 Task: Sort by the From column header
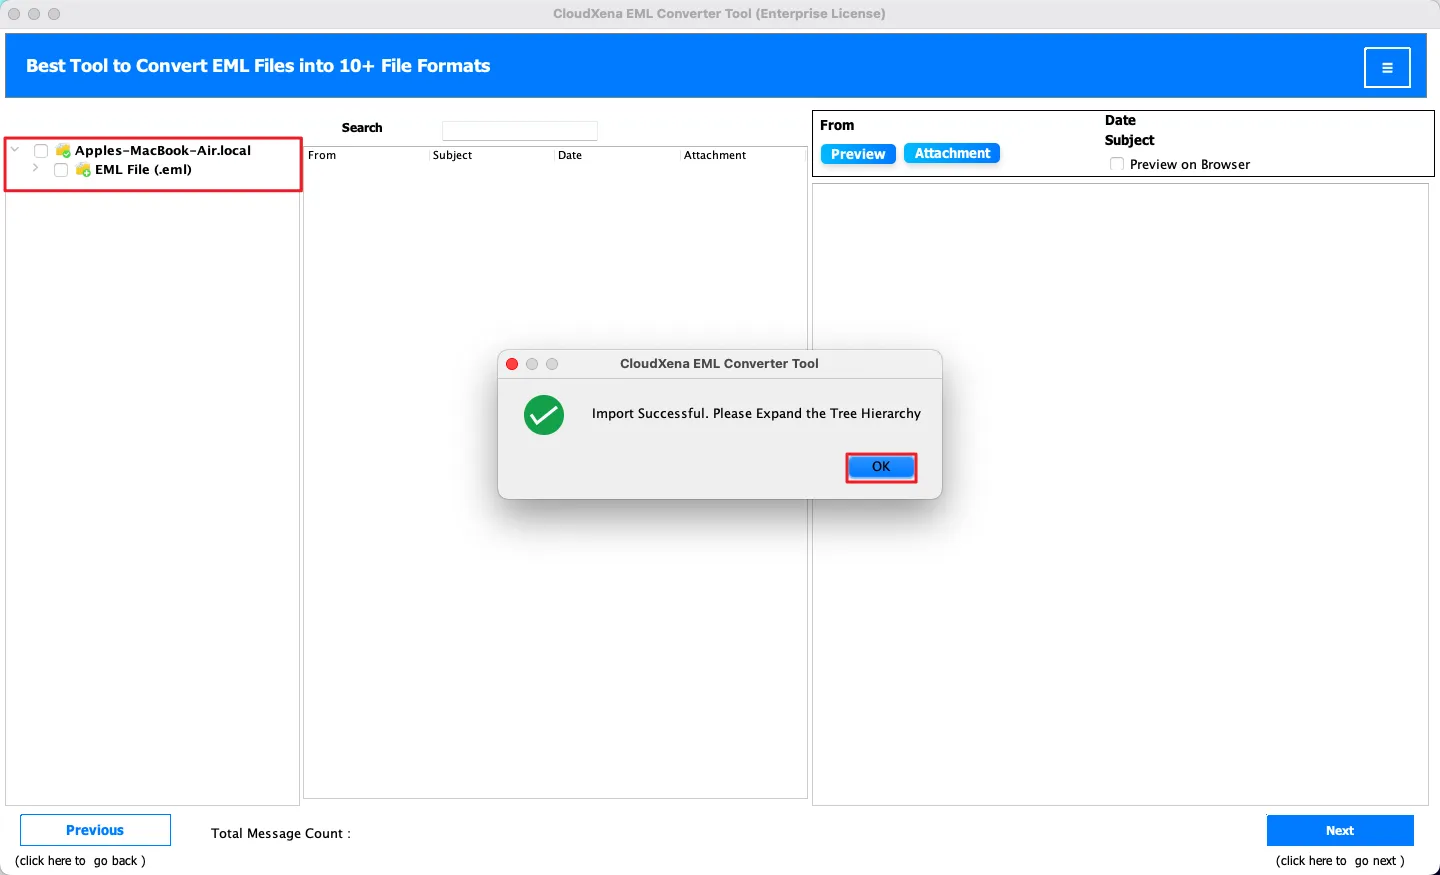tap(322, 155)
